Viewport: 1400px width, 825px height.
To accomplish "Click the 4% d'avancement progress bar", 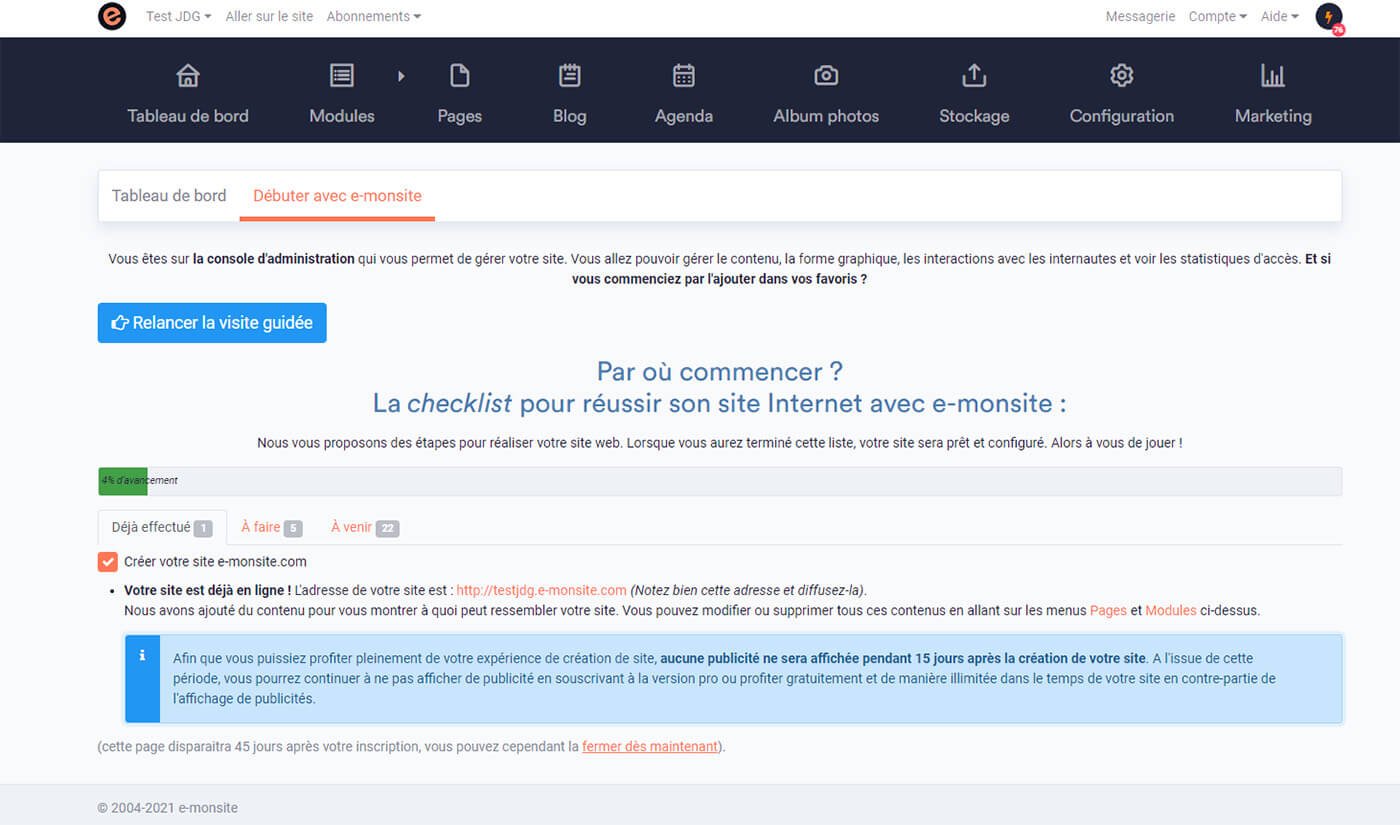I will [720, 481].
